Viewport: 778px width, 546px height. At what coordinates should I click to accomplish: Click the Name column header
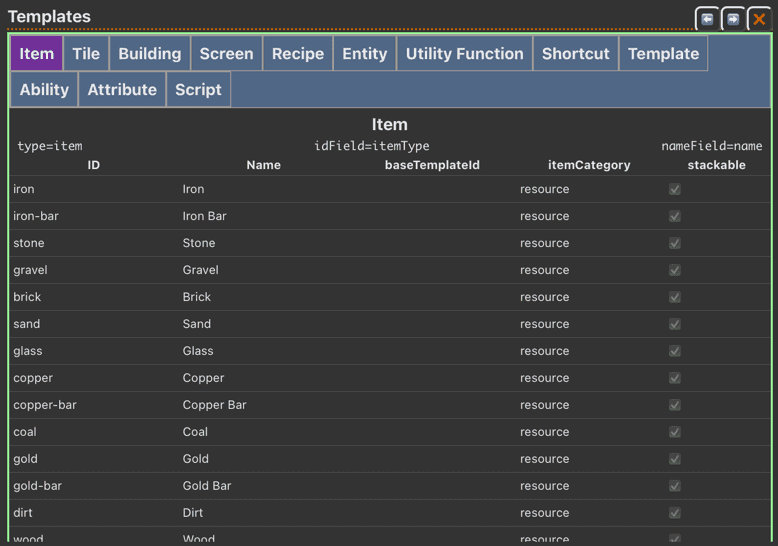pyautogui.click(x=263, y=165)
